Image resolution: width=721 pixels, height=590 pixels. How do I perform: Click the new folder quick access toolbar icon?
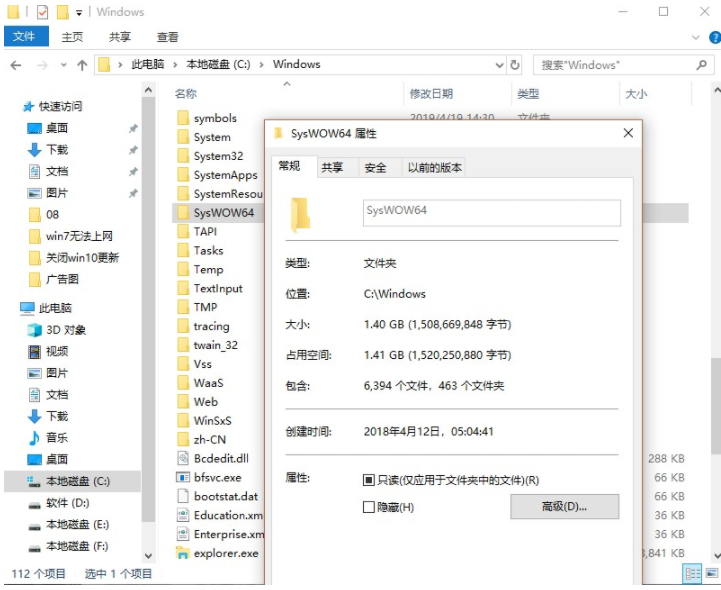[63, 12]
